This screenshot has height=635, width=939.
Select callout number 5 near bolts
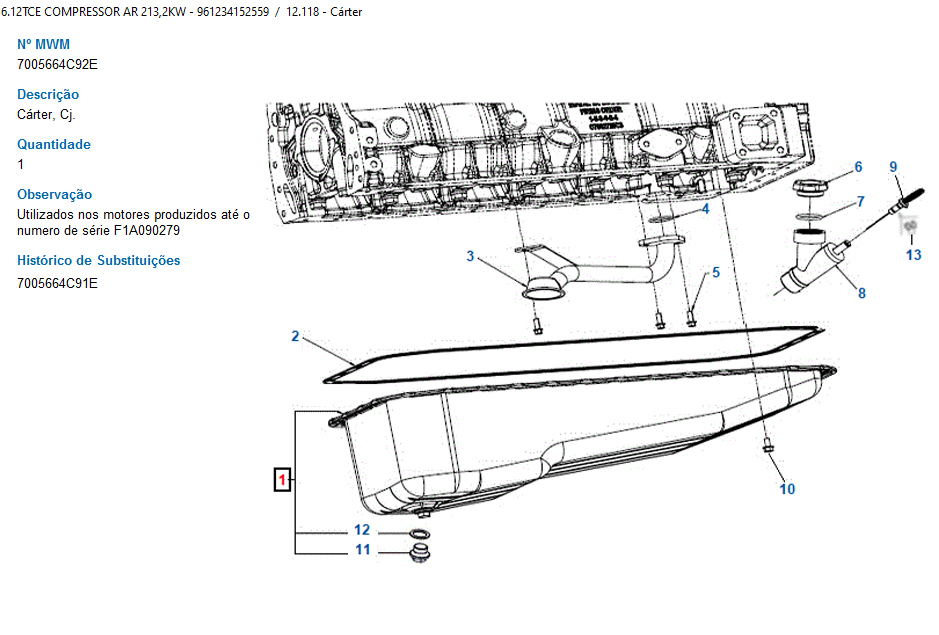click(x=715, y=272)
